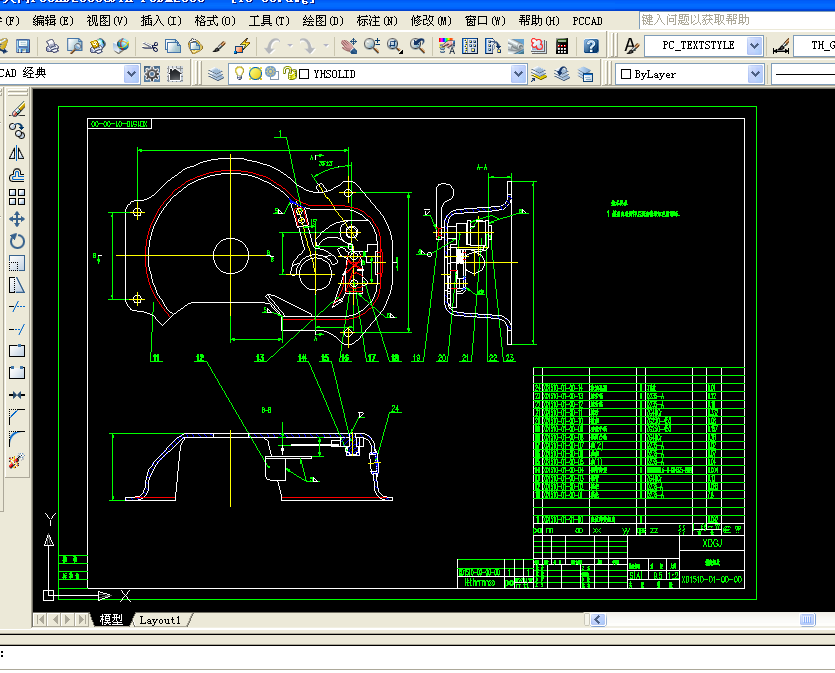Select the Trim tool

point(17,307)
